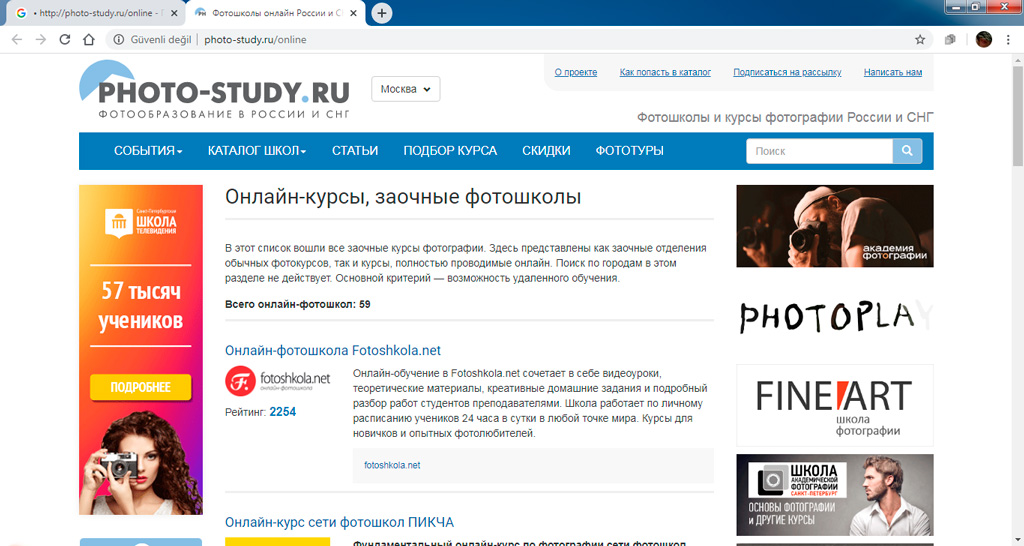Visit the fotoshkola.net site link
Viewport: 1024px width, 546px height.
coord(392,466)
